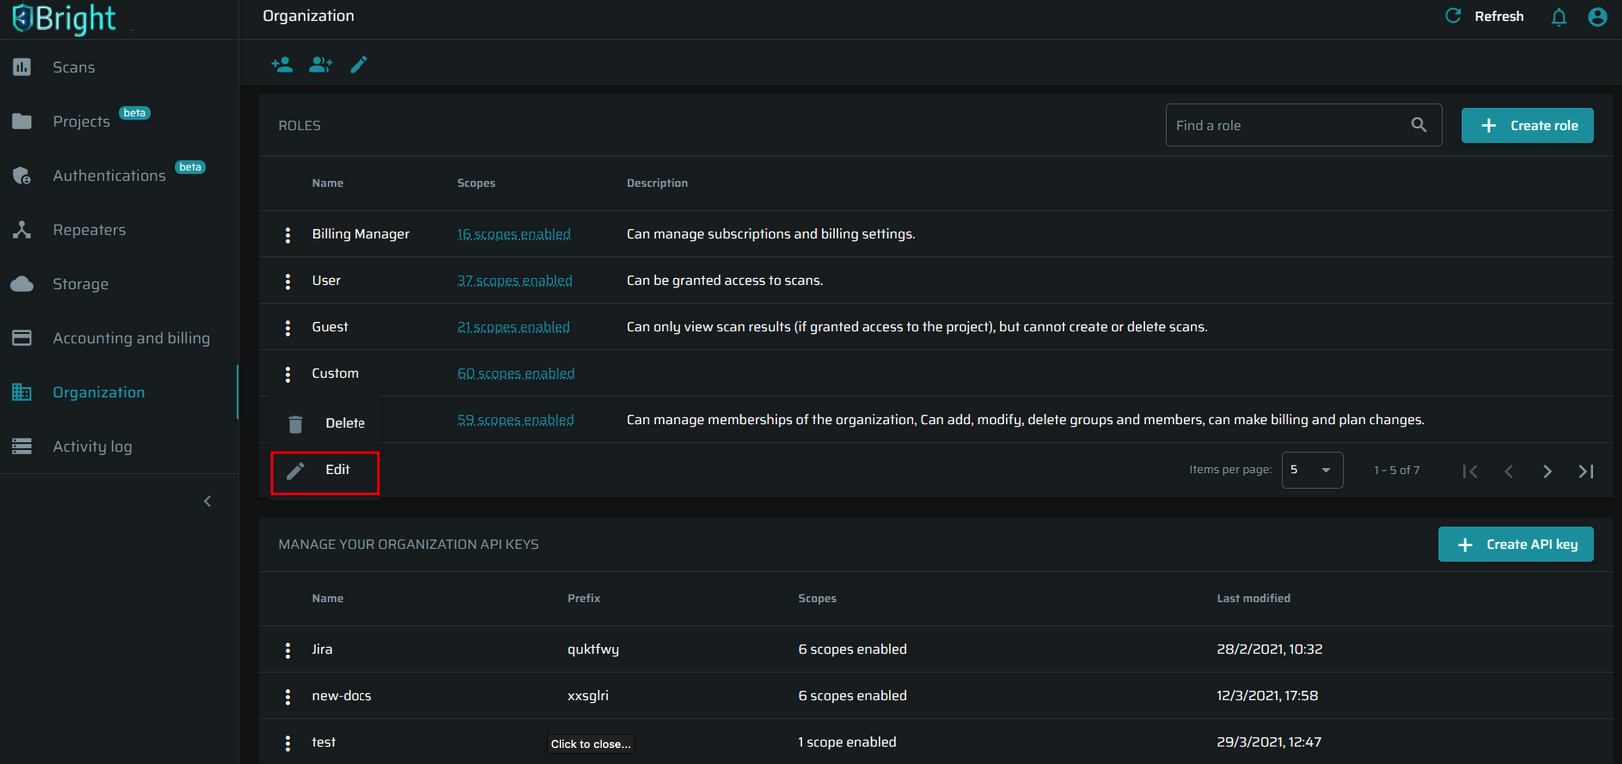Open the 37 scopes enabled link
Image resolution: width=1622 pixels, height=764 pixels.
515,281
